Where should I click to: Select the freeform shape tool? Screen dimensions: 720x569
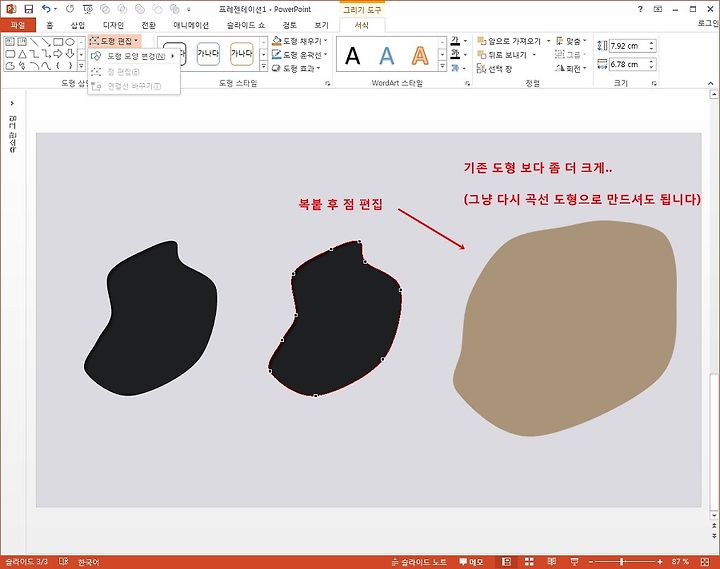click(x=10, y=66)
